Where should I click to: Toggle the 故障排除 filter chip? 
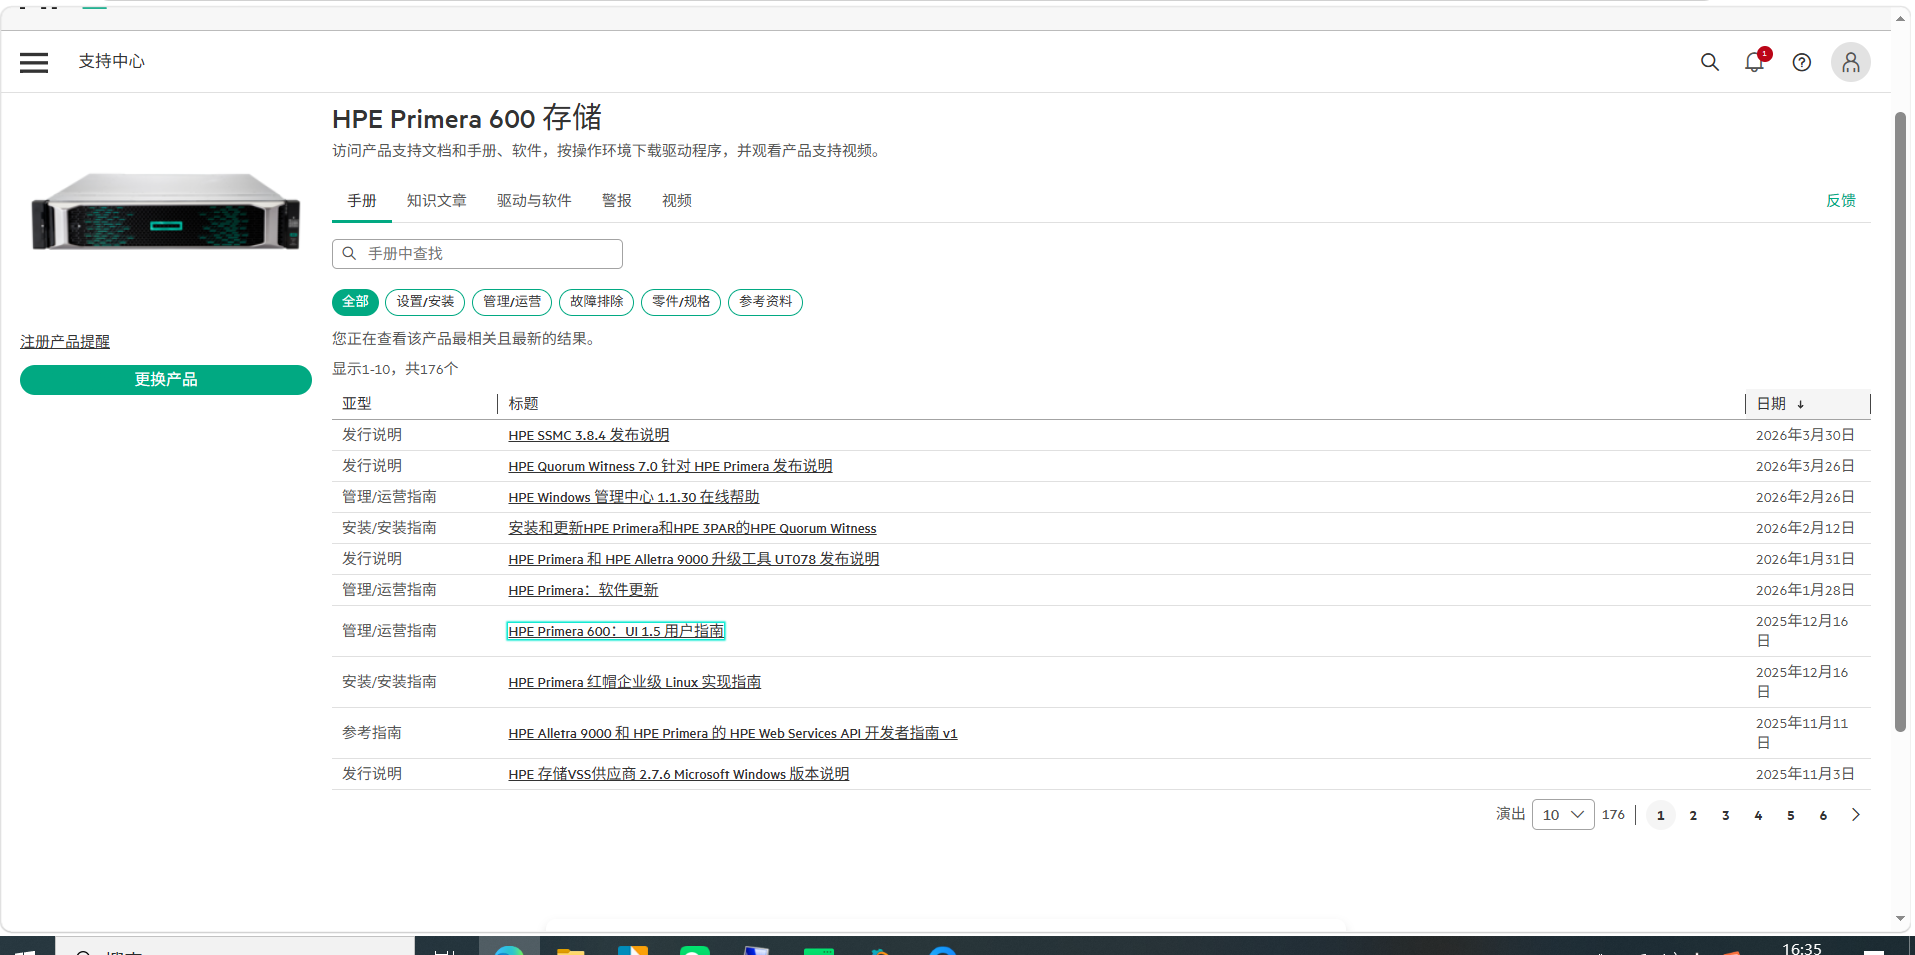(x=596, y=302)
